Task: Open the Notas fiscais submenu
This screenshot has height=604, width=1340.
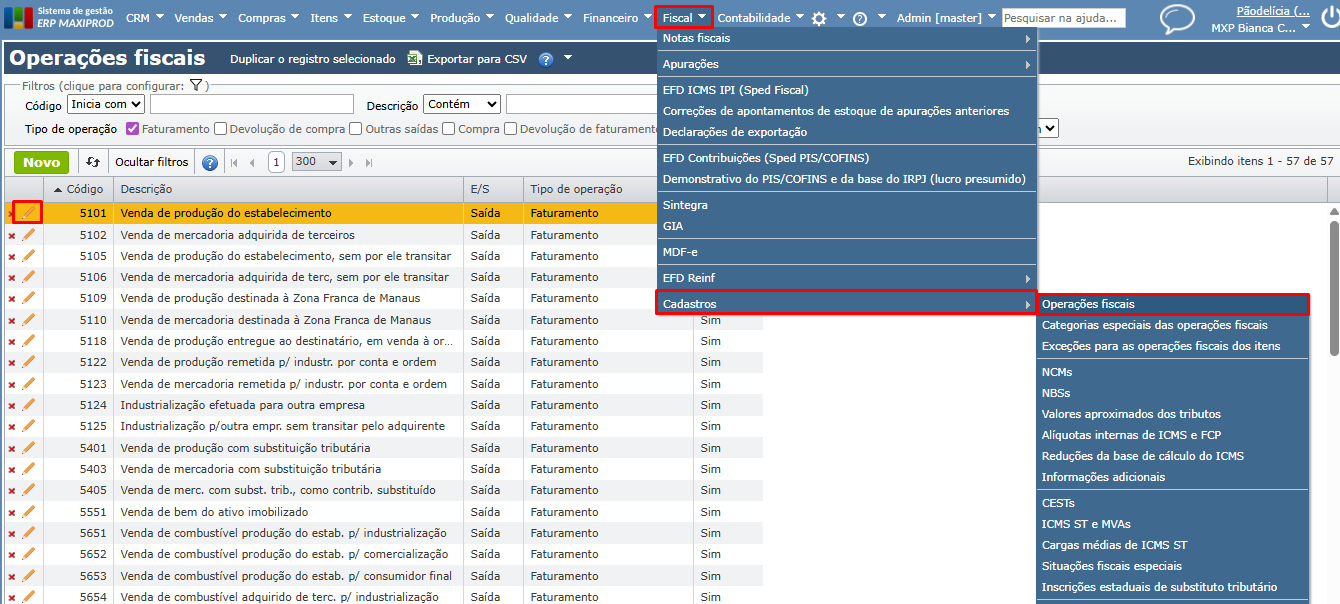Action: tap(846, 38)
